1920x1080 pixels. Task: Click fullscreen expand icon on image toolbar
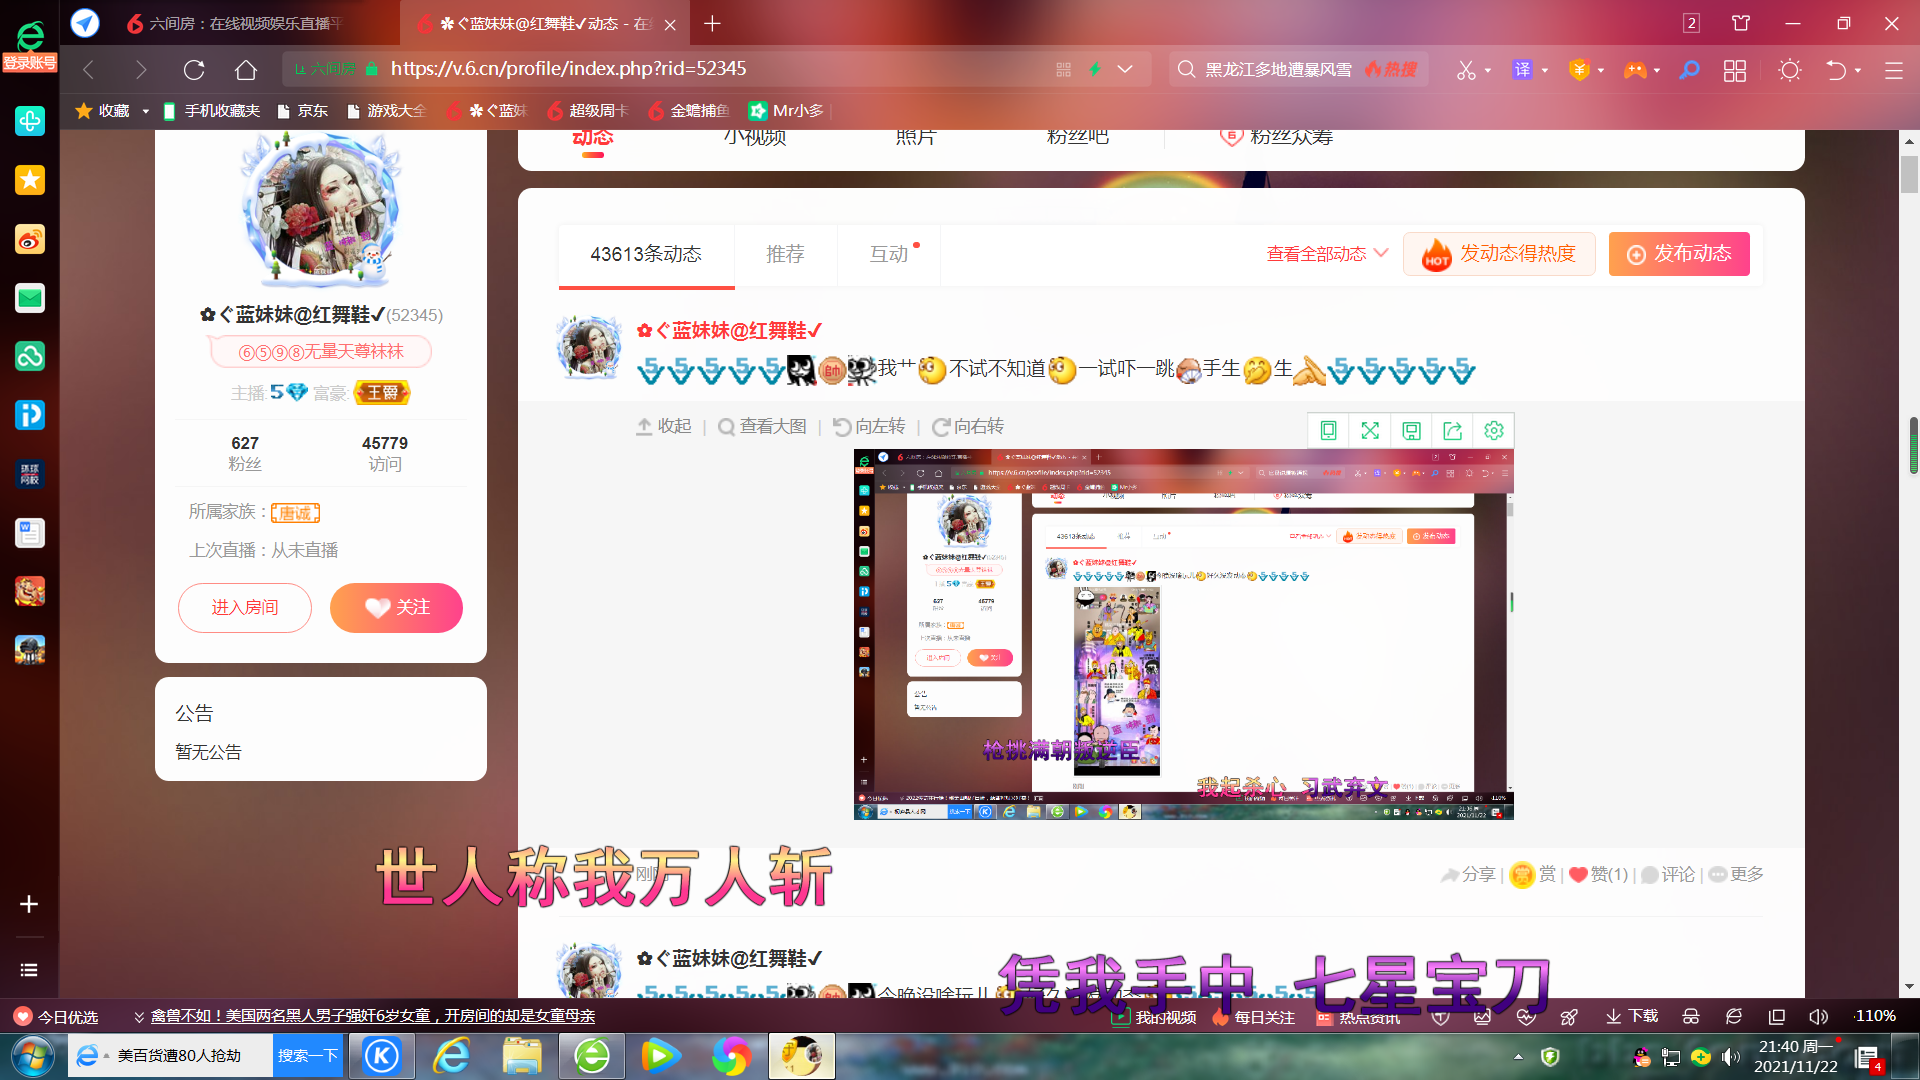[x=1370, y=430]
